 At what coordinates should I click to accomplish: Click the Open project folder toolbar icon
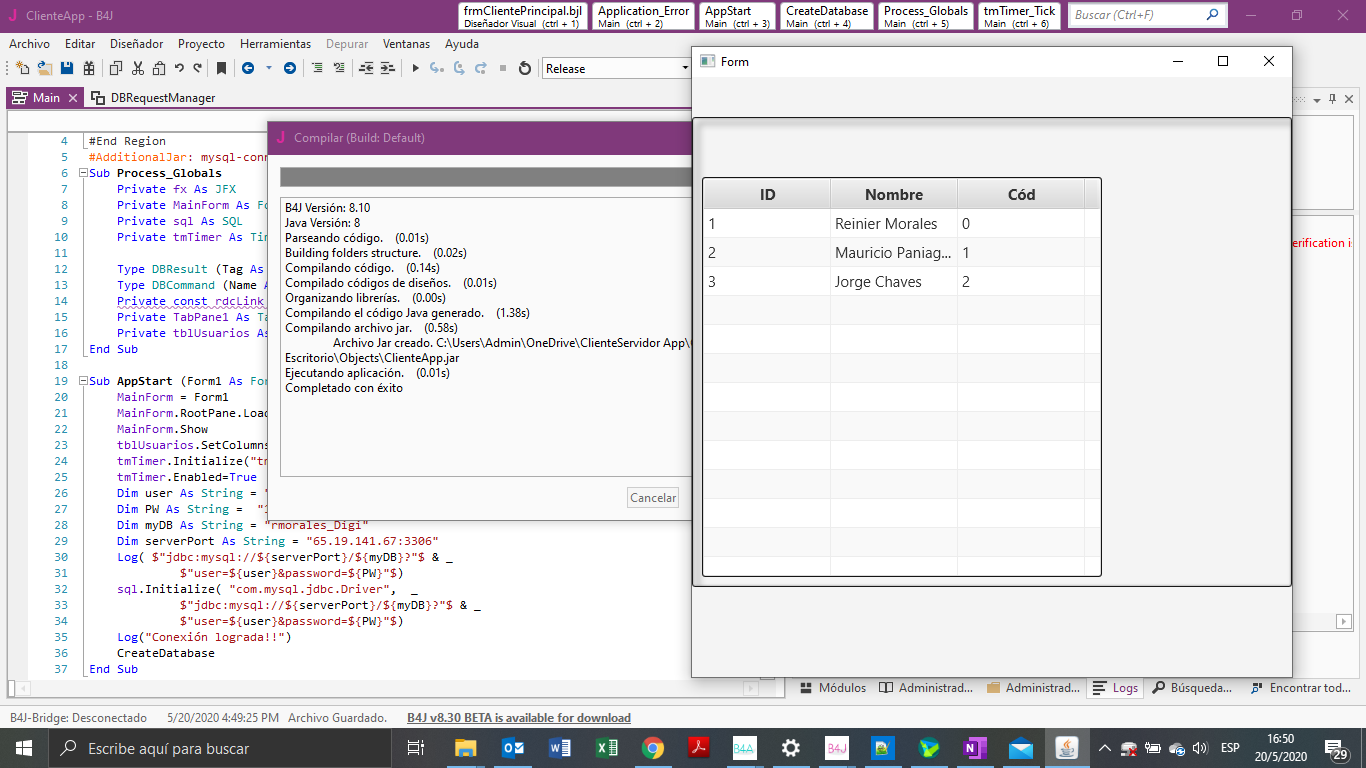(x=45, y=68)
